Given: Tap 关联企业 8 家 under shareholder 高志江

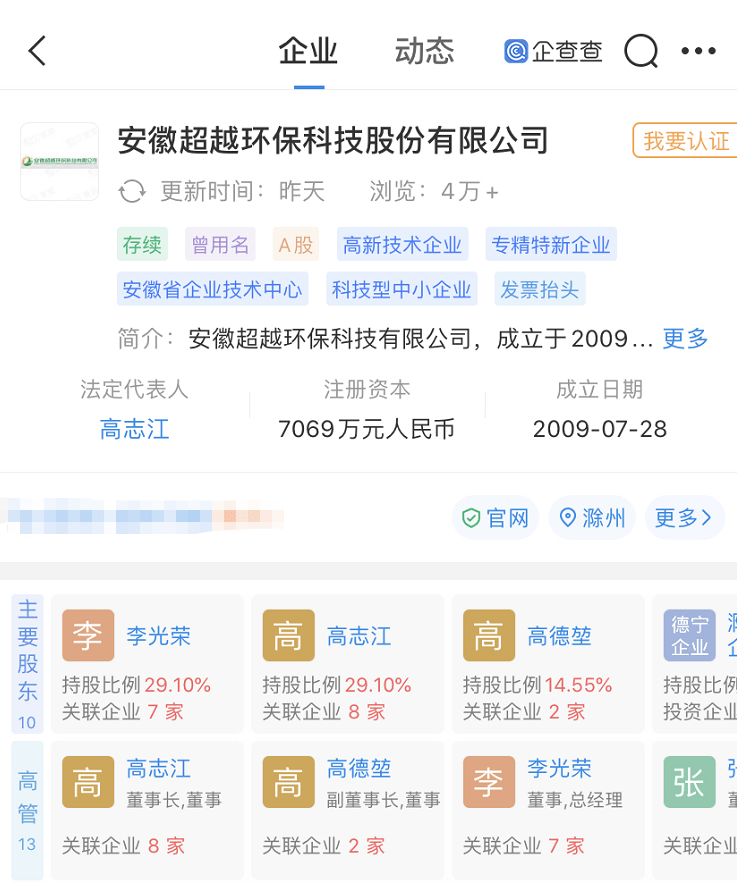Looking at the screenshot, I should pos(323,711).
